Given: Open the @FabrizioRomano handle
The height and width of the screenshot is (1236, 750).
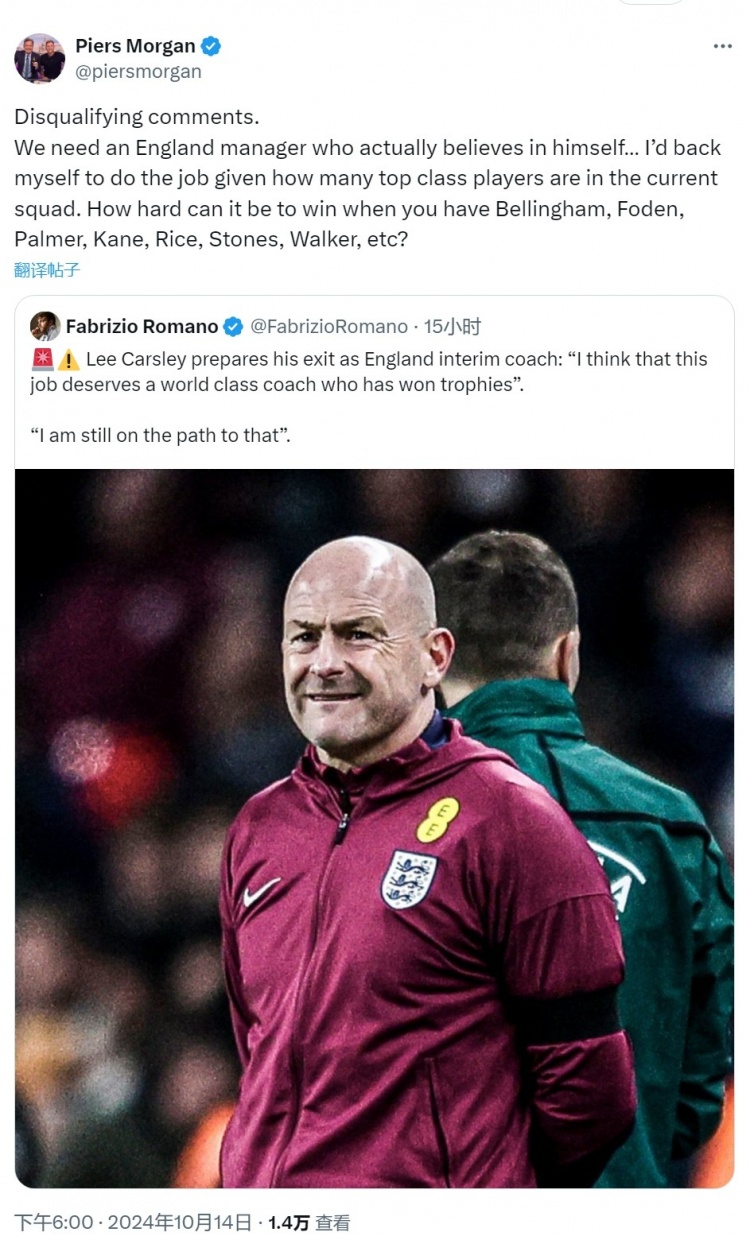Looking at the screenshot, I should coord(328,327).
